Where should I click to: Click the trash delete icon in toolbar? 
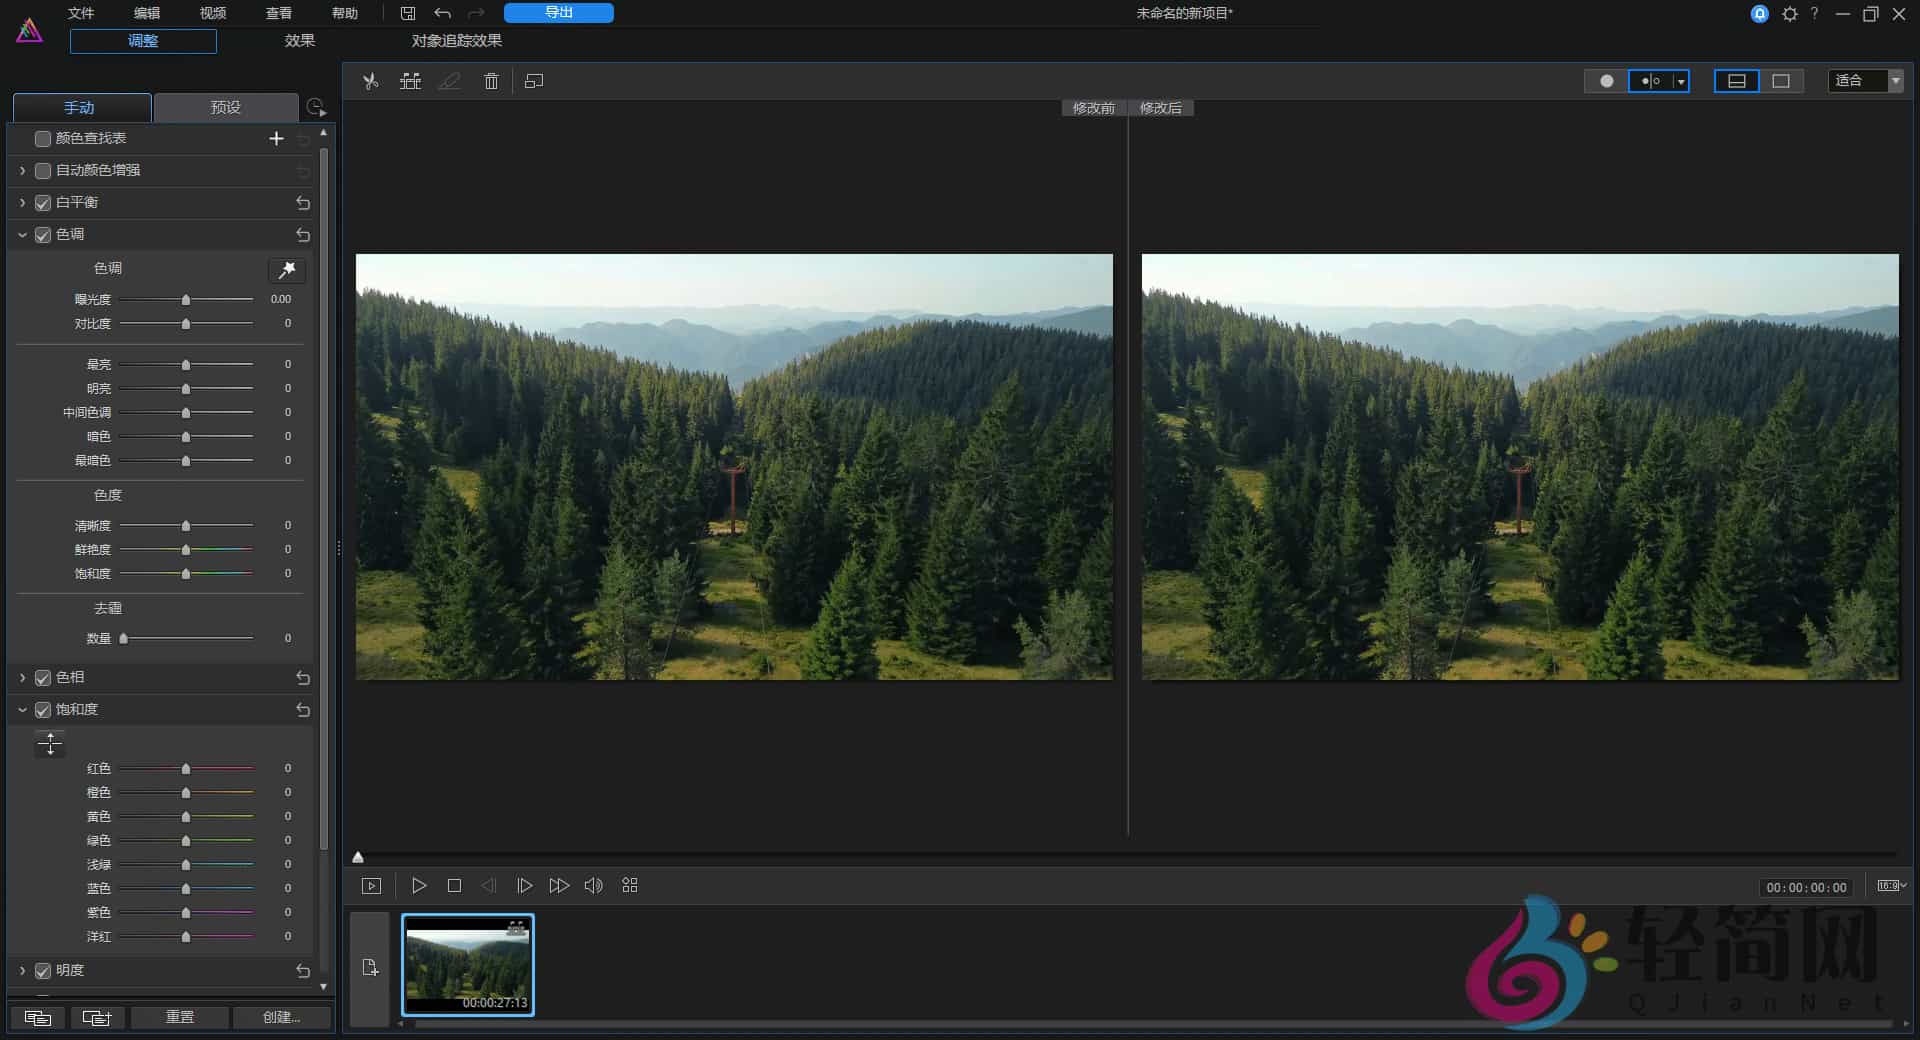(491, 81)
